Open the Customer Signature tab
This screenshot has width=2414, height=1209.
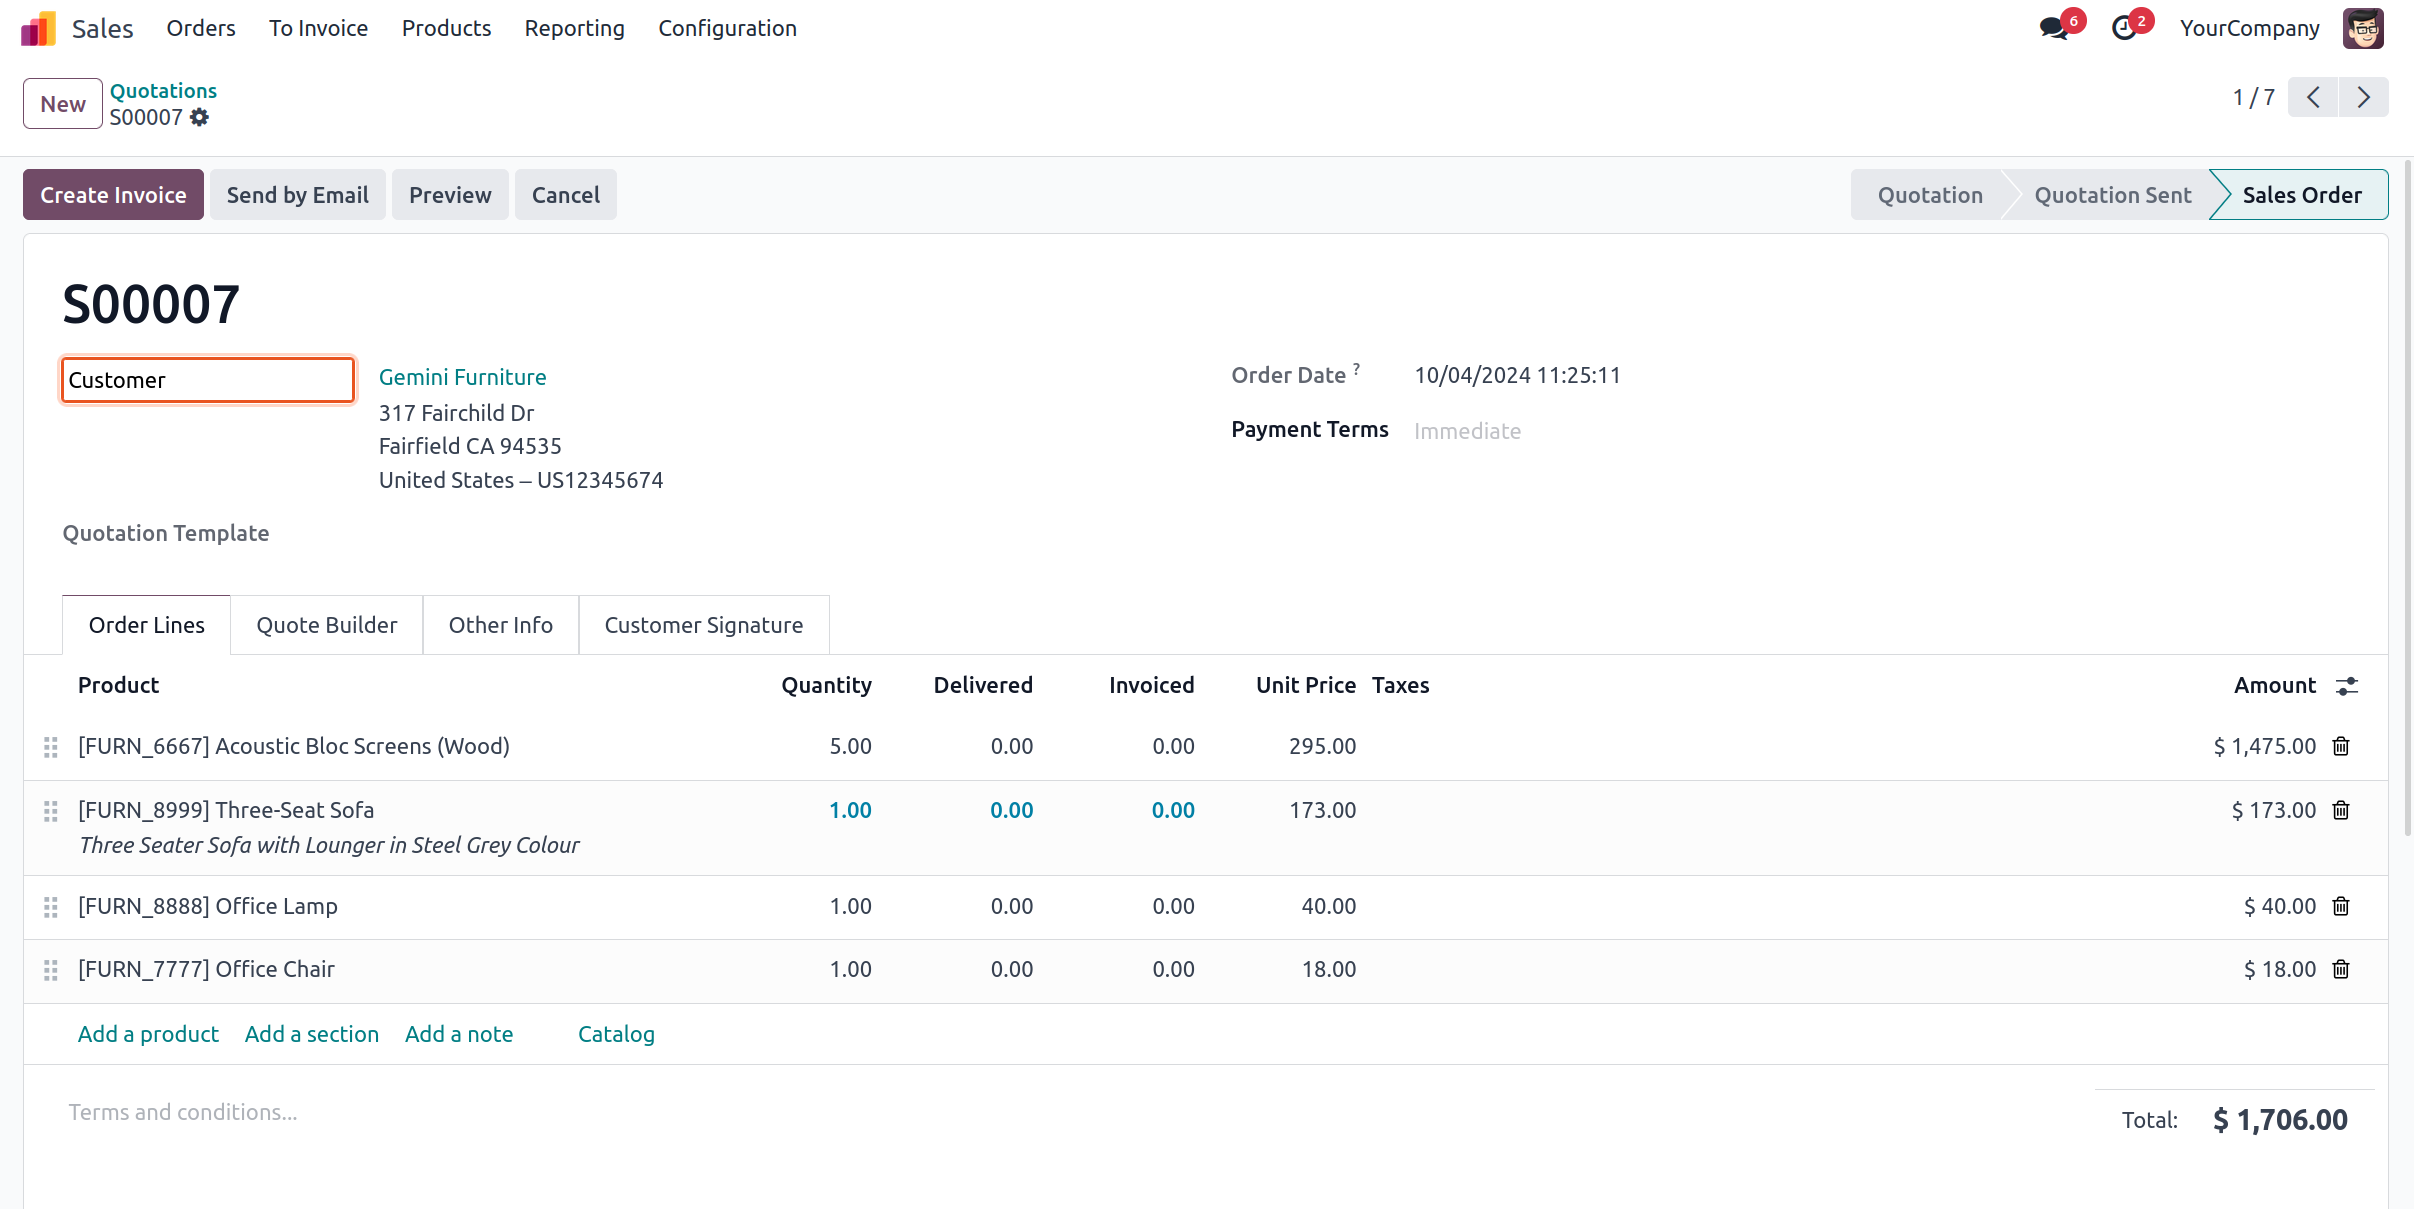703,625
